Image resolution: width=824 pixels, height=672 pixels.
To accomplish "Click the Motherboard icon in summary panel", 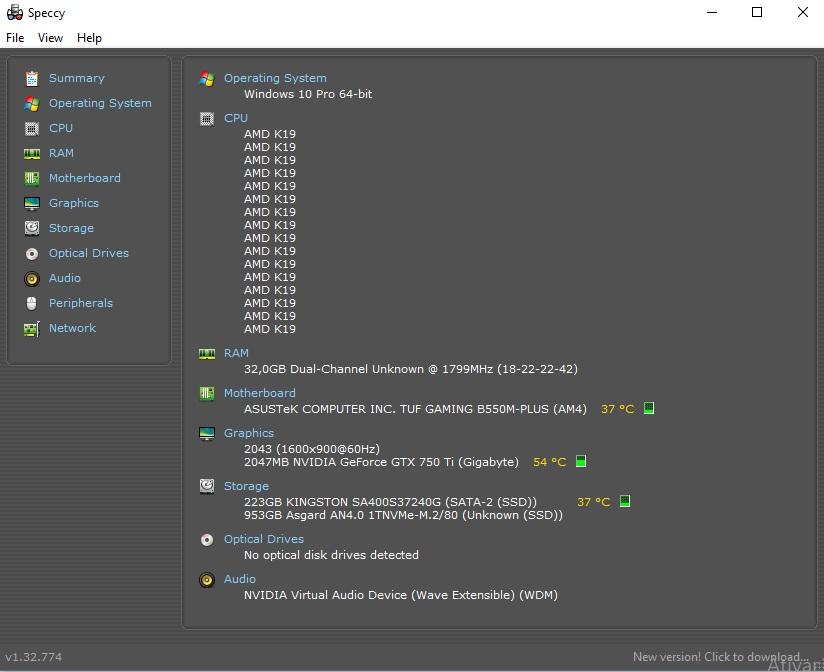I will pos(207,394).
